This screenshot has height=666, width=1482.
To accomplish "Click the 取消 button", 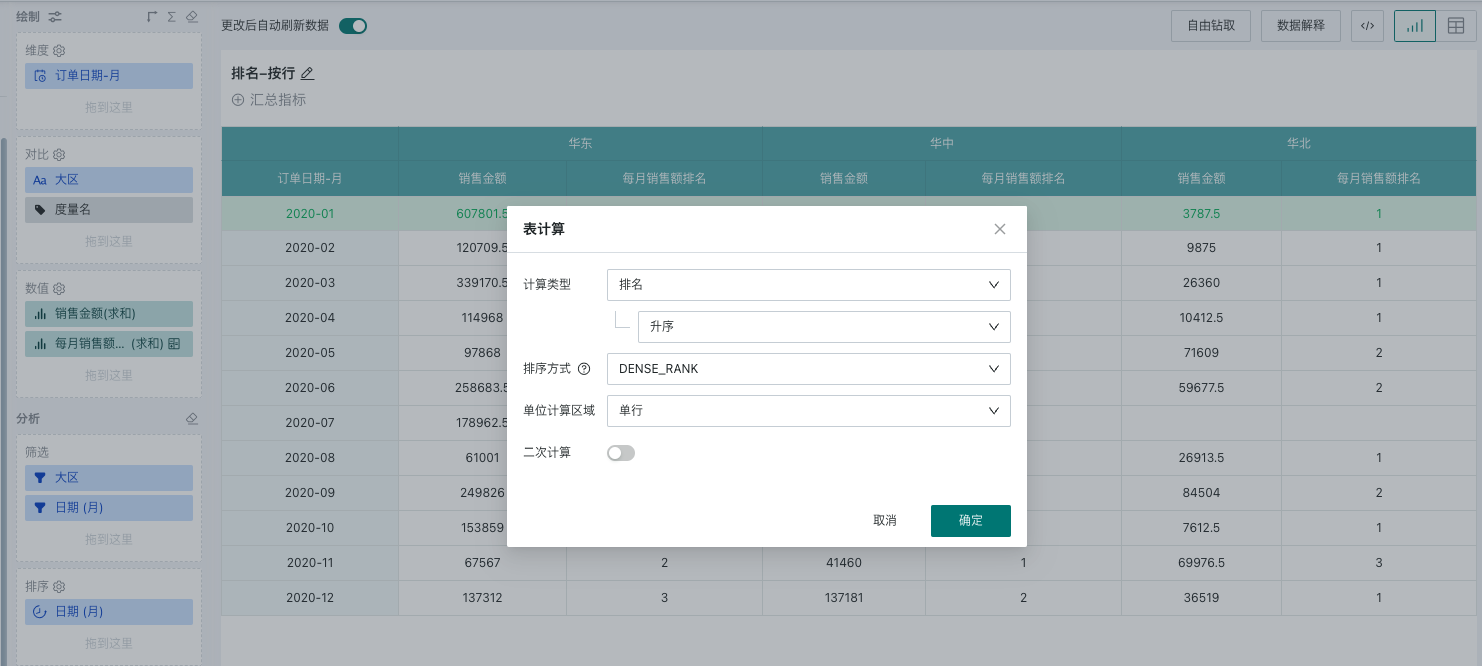I will tap(884, 521).
